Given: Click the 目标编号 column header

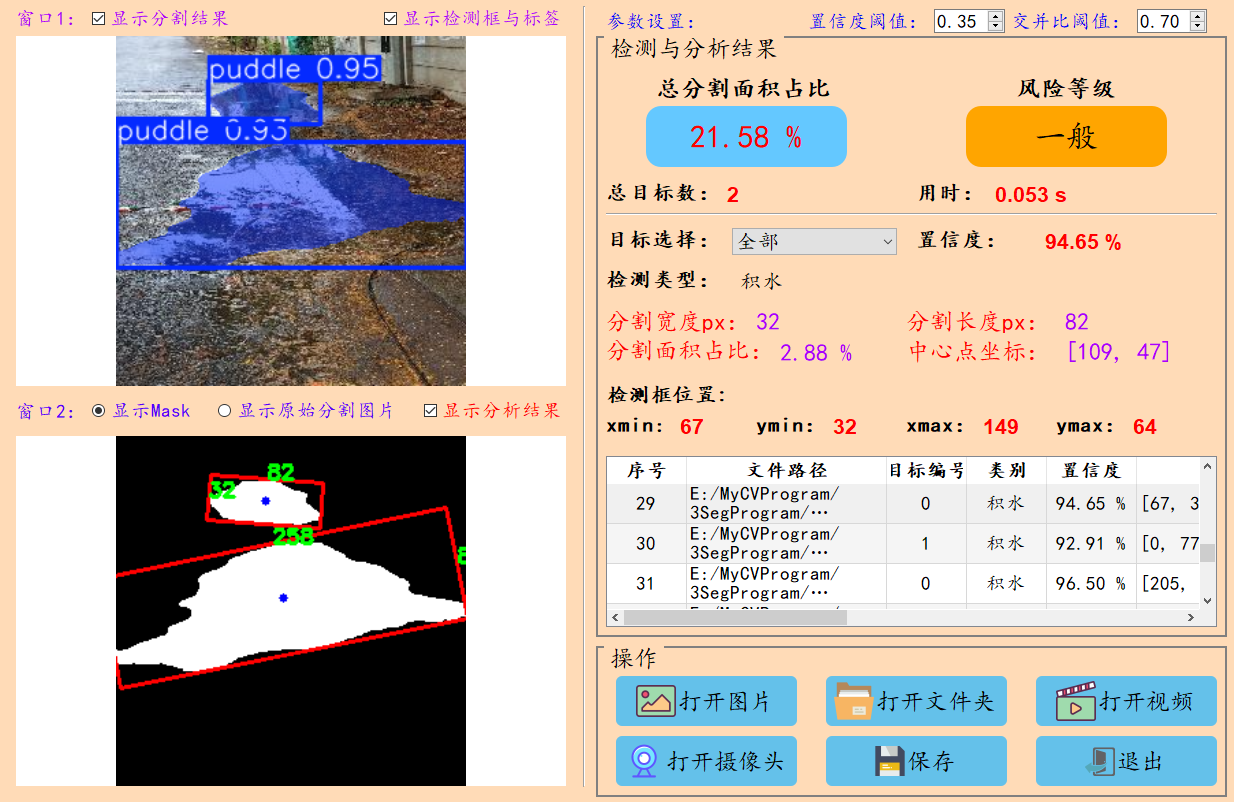Looking at the screenshot, I should 926,470.
